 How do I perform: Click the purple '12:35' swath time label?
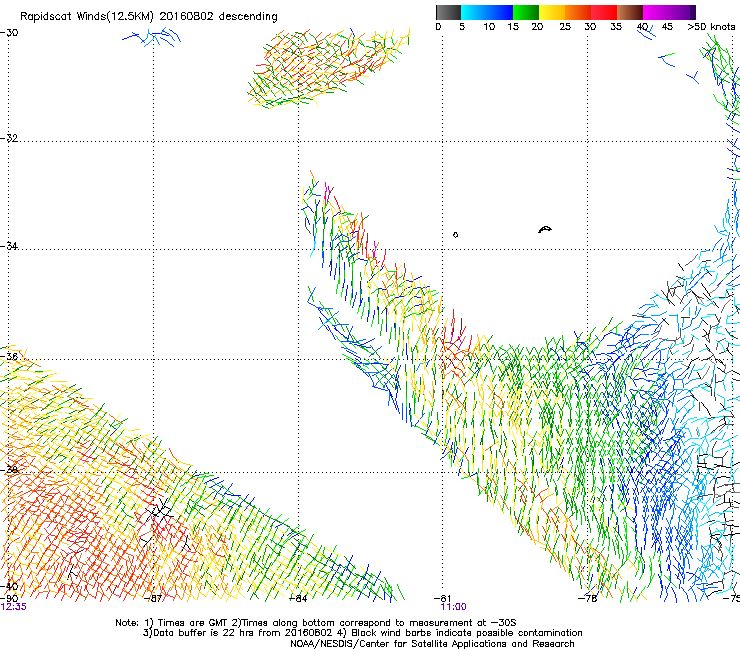pyautogui.click(x=14, y=607)
